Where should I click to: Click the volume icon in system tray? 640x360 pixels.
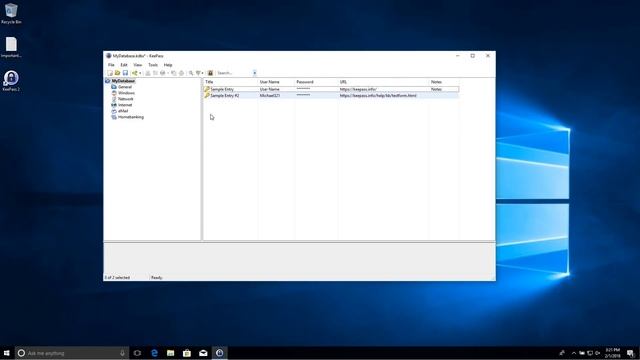(x=598, y=353)
